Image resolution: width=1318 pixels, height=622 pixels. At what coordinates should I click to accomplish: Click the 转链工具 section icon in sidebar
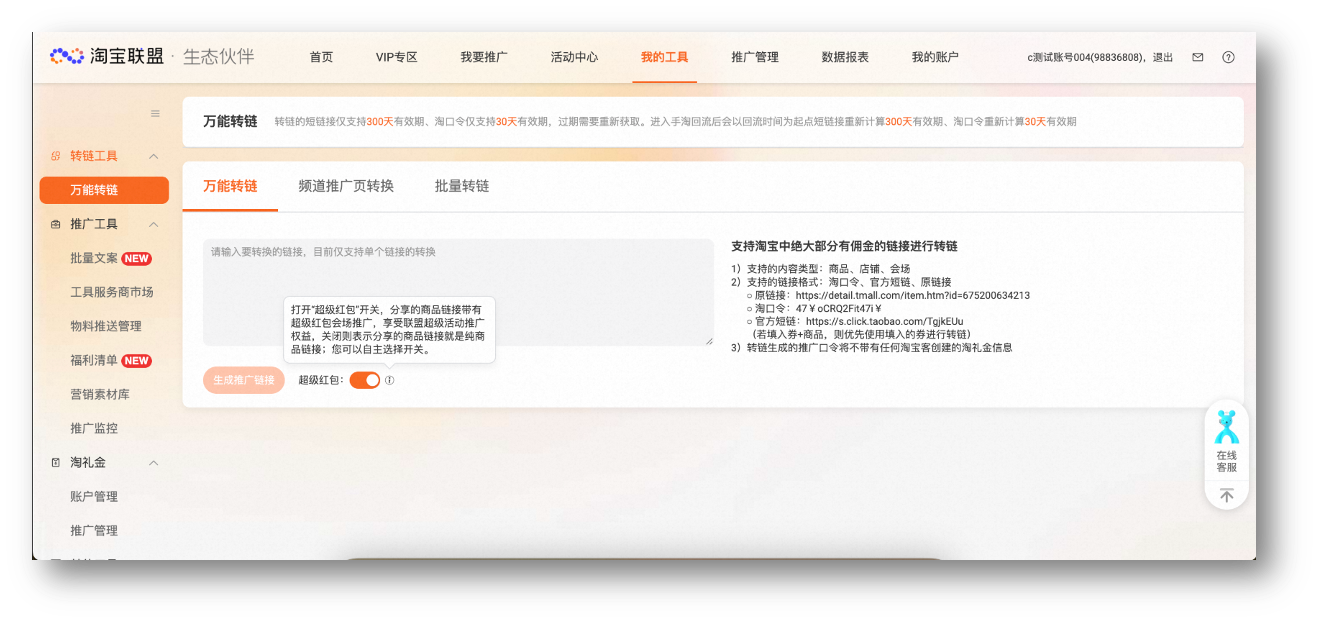coord(57,156)
